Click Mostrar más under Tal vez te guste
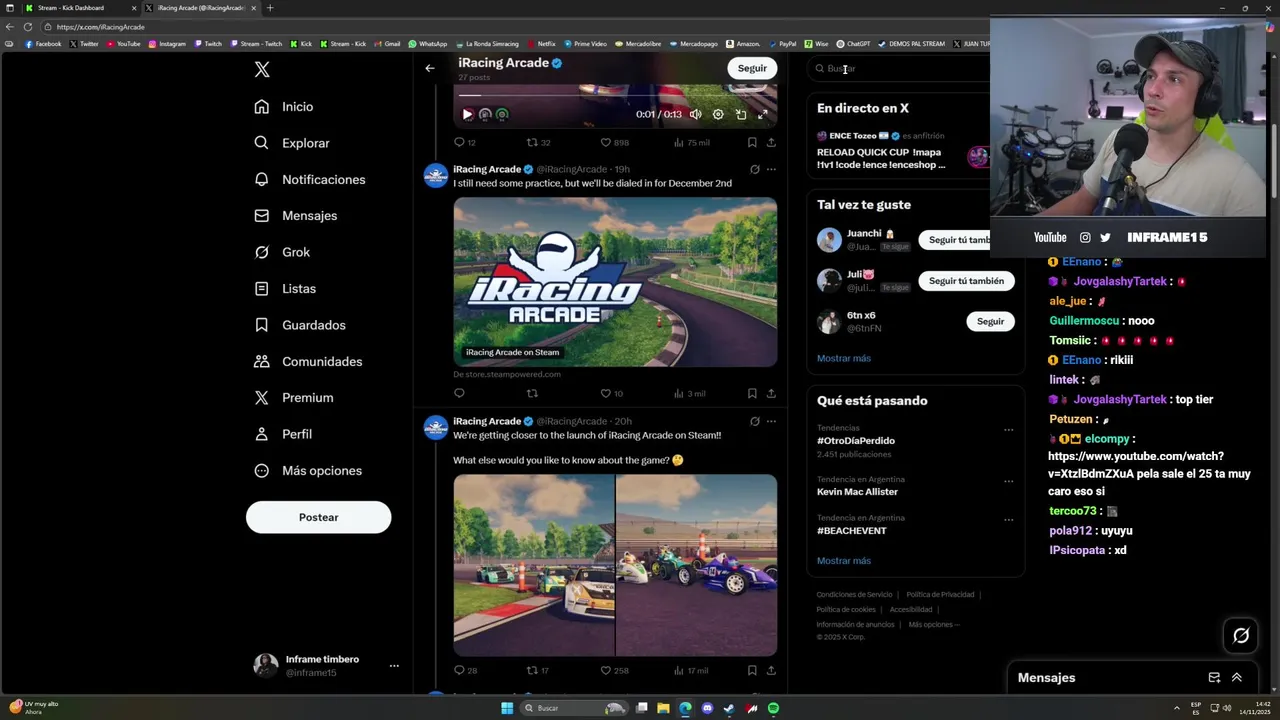Image resolution: width=1280 pixels, height=720 pixels. coord(843,358)
